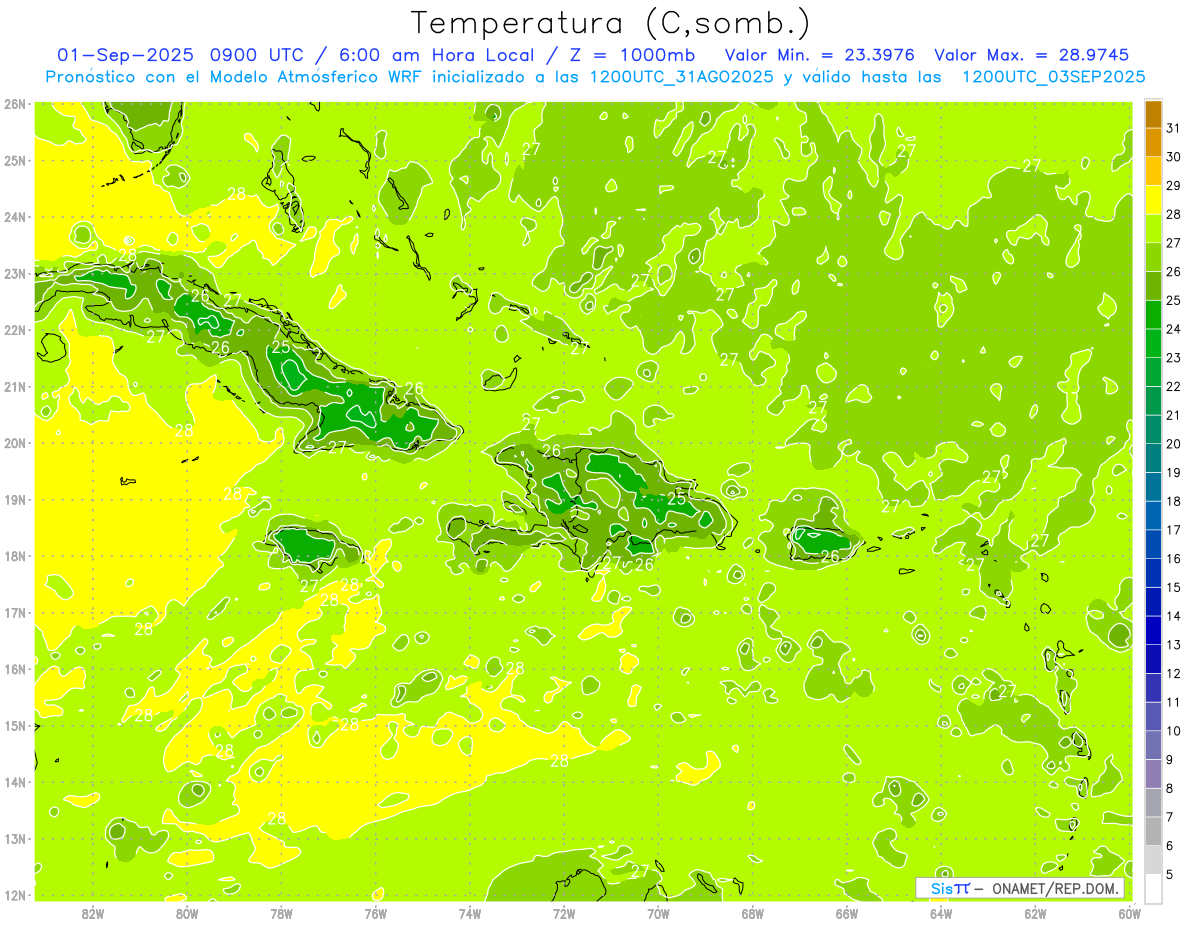Click the colorbar label "31"
This screenshot has height=927, width=1200.
1174,129
